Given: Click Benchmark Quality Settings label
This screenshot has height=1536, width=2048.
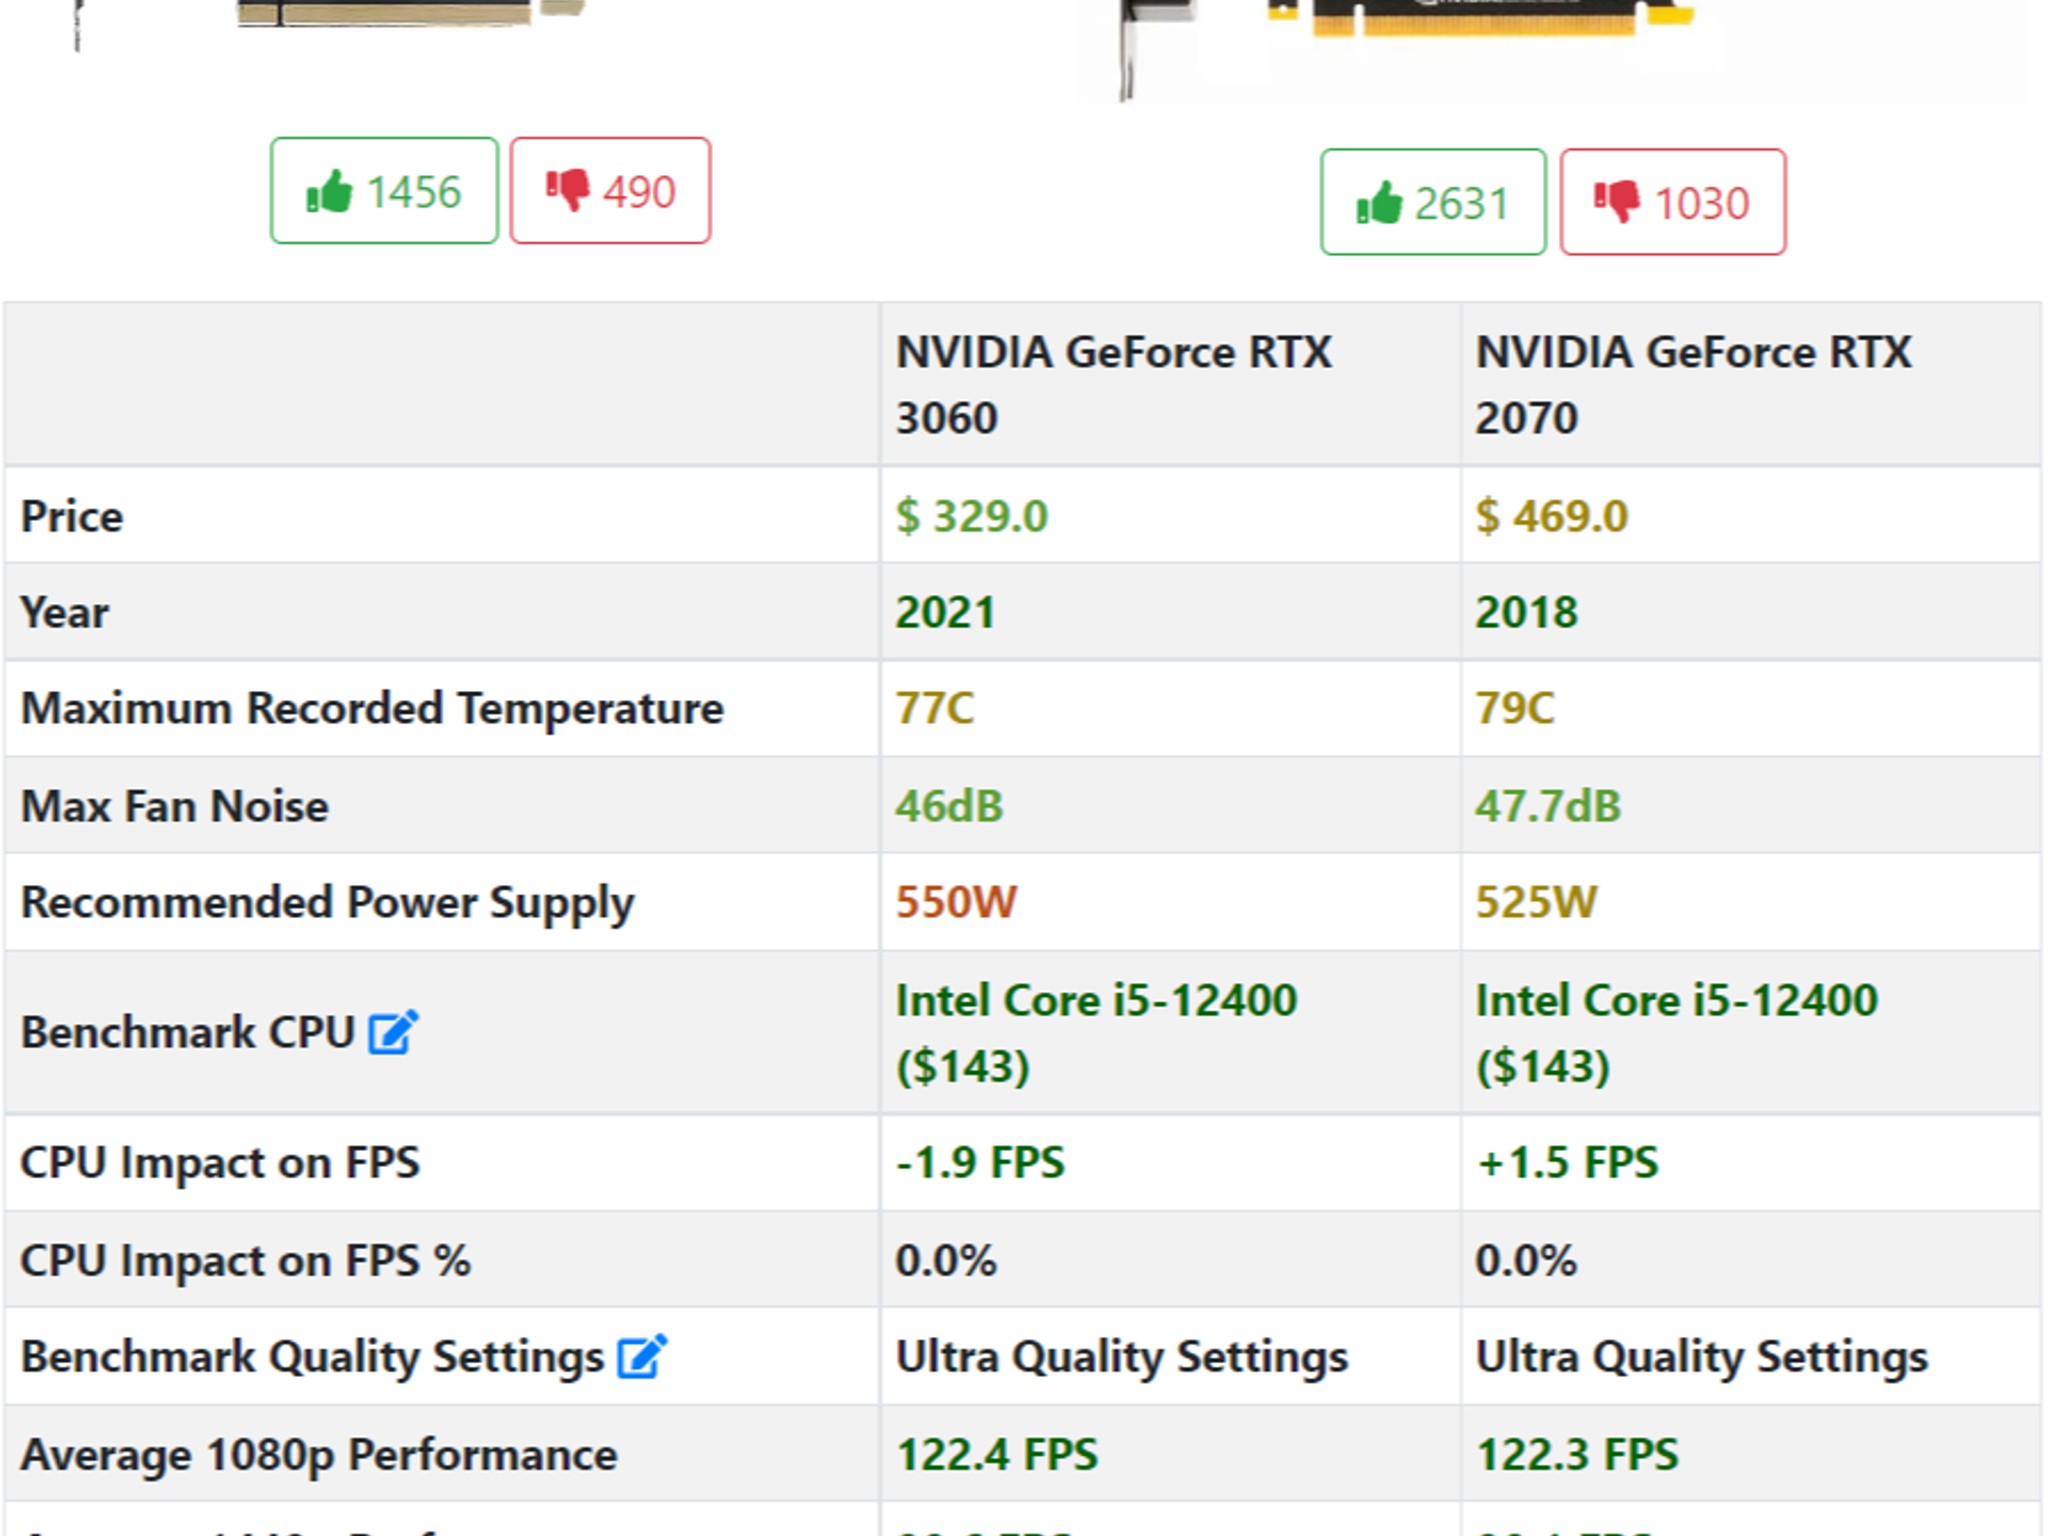Looking at the screenshot, I should coord(313,1358).
